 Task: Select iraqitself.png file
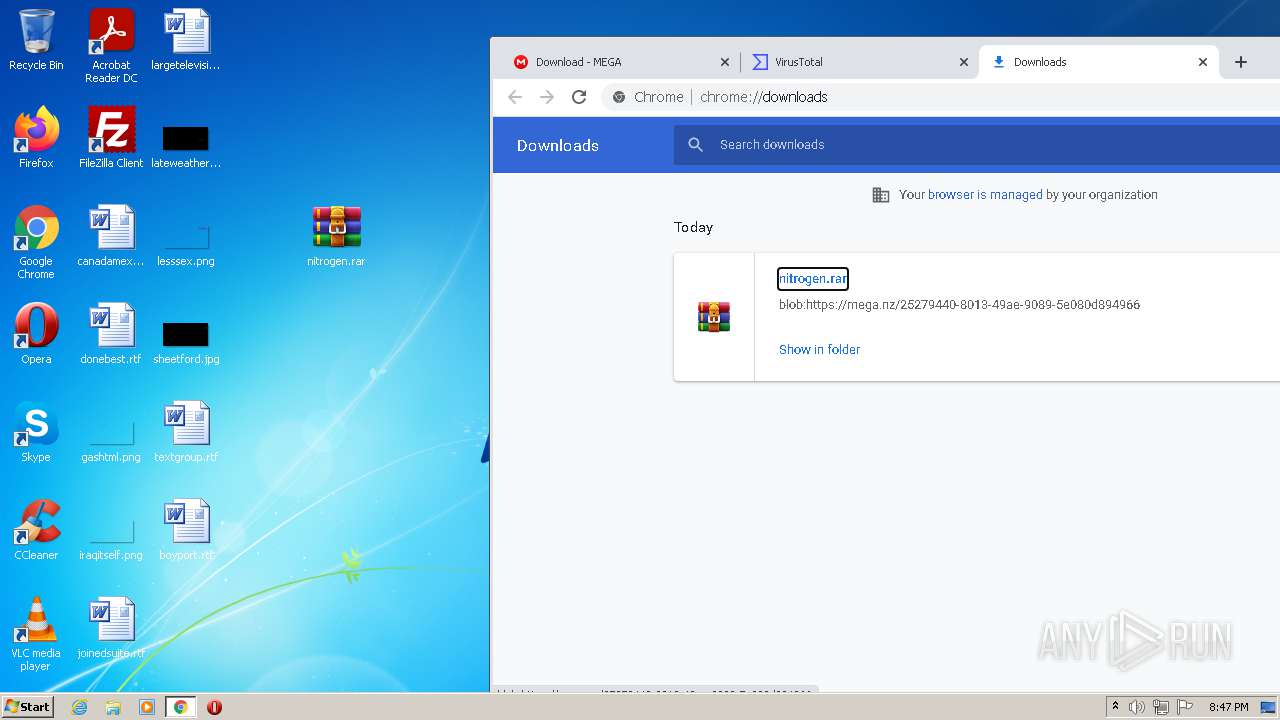111,540
